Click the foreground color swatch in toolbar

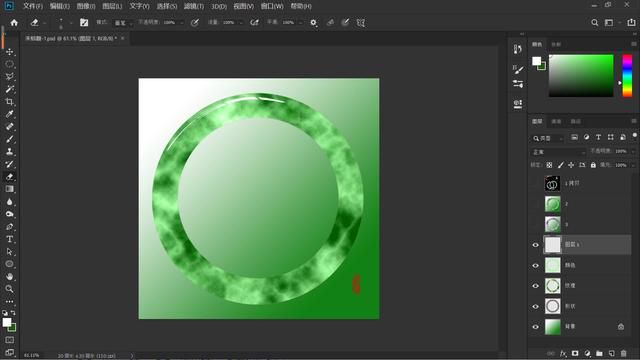pyautogui.click(x=7, y=322)
